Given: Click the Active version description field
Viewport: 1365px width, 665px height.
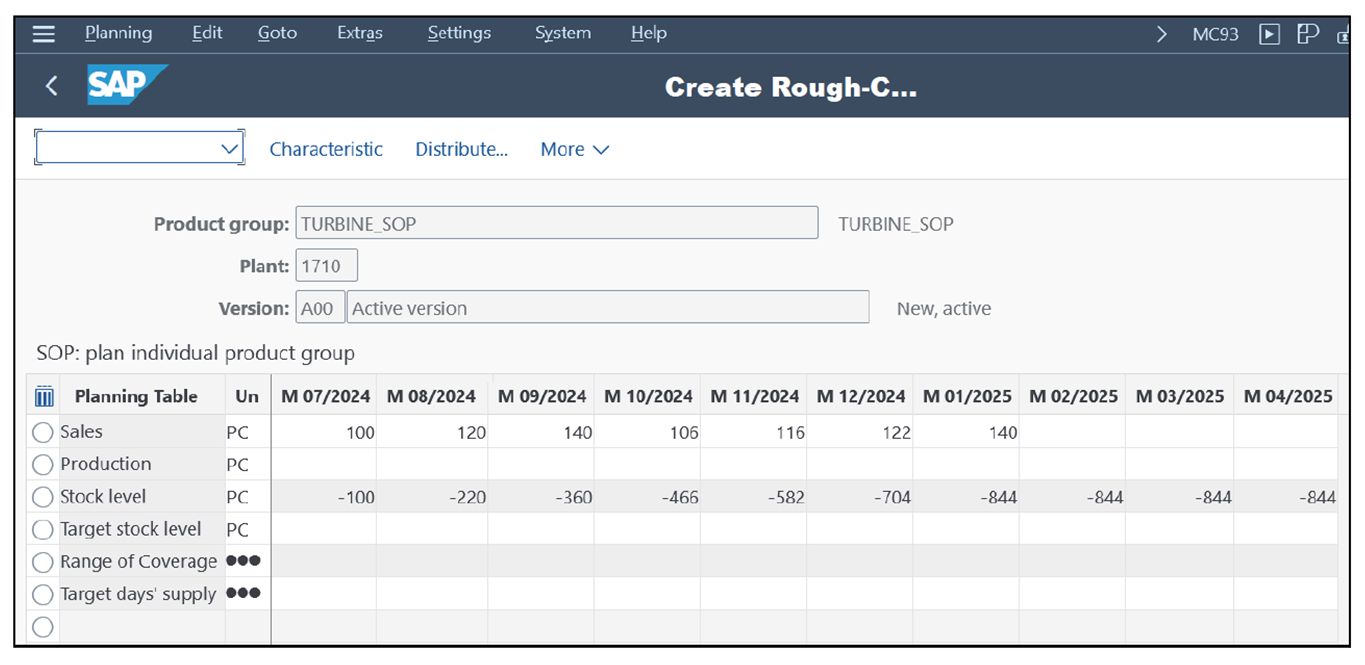Looking at the screenshot, I should point(608,308).
